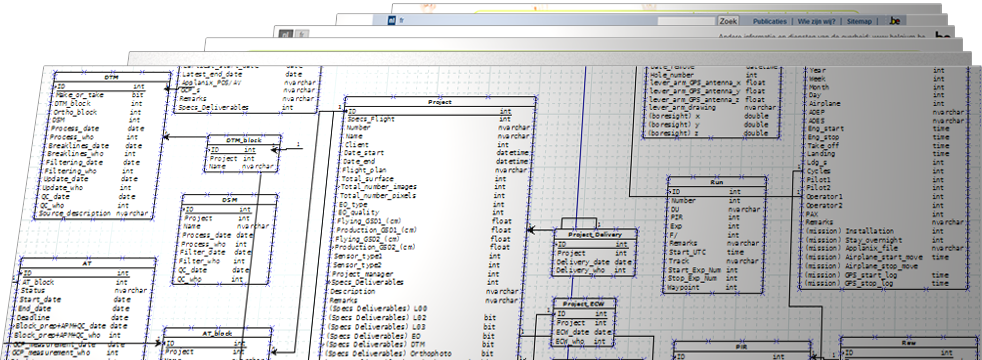Select the Run table header
This screenshot has height=360, width=982.
pyautogui.click(x=716, y=182)
